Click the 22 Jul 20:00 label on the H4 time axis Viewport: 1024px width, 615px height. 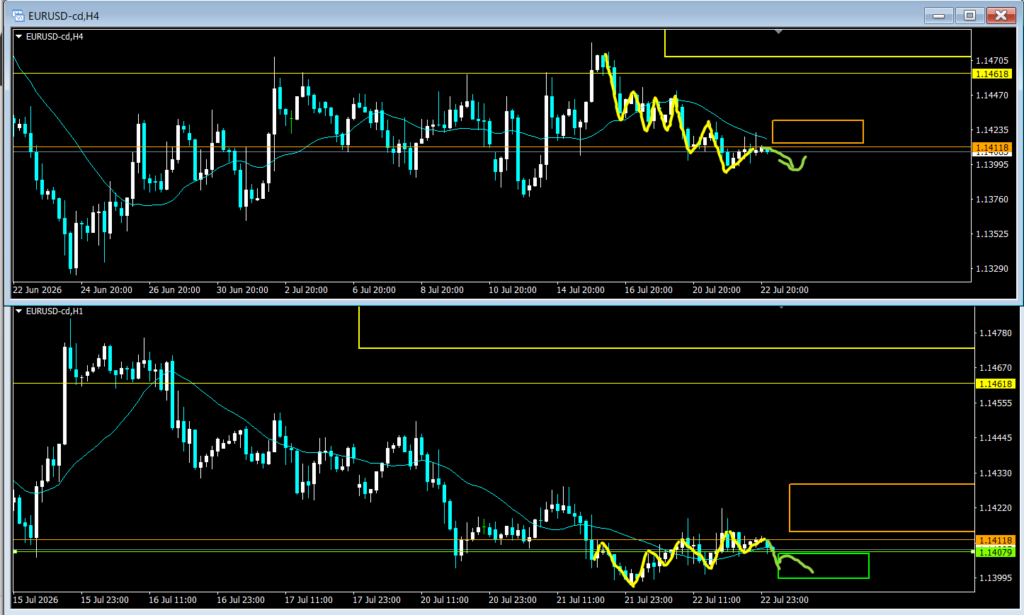[x=784, y=290]
